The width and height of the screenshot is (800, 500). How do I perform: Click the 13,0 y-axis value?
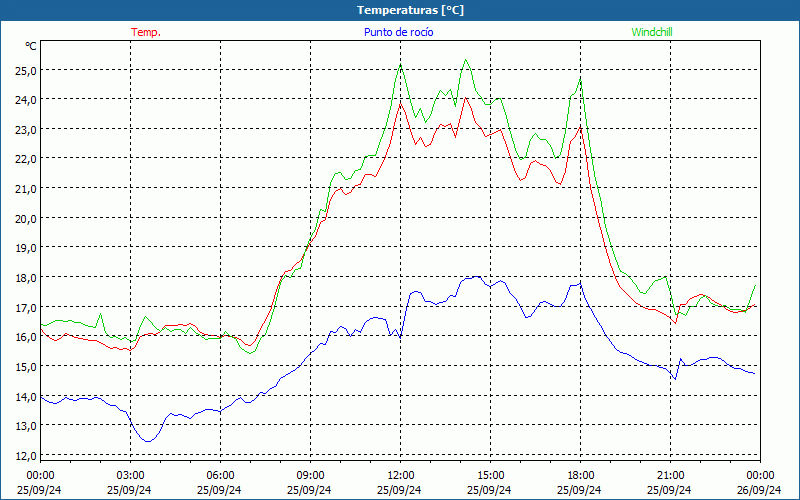coord(26,426)
